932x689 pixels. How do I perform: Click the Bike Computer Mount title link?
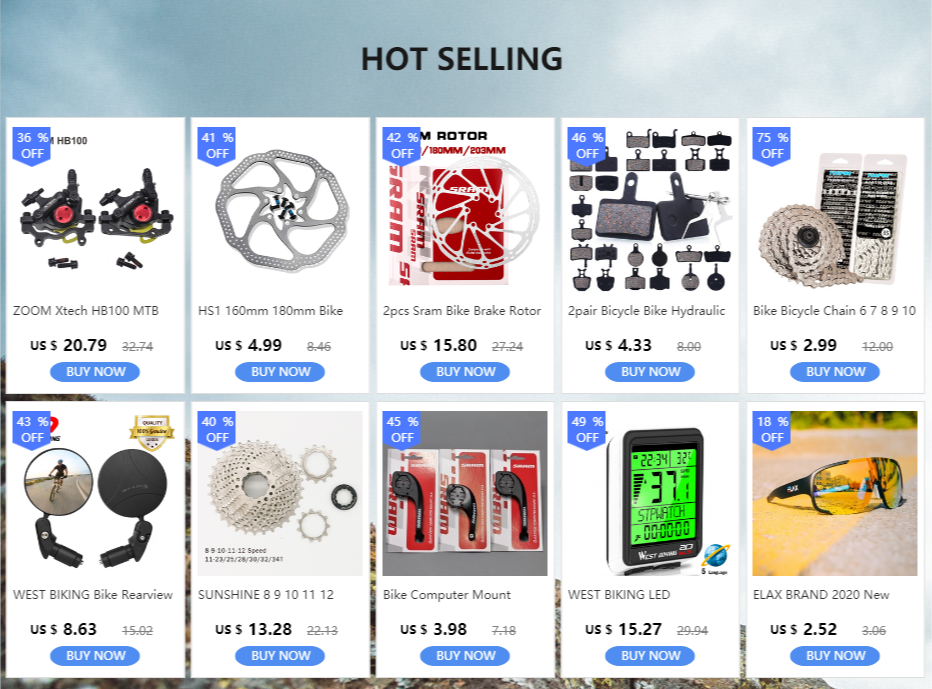[x=447, y=594]
